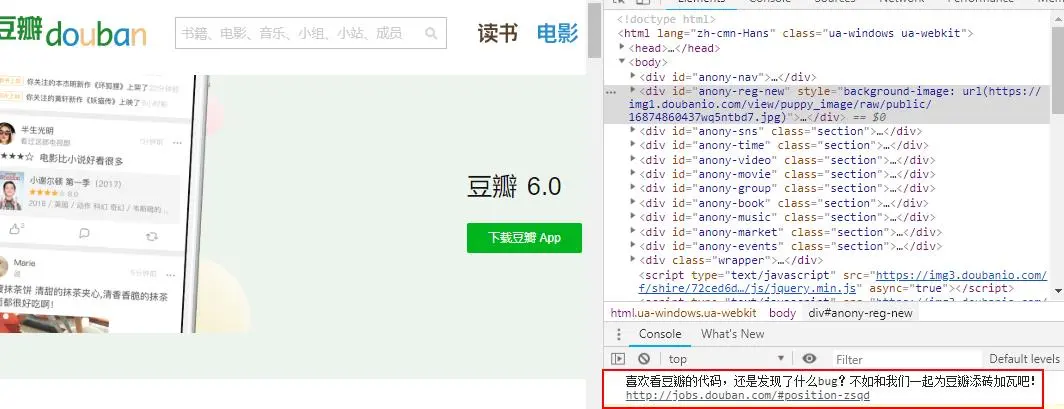Screen dimensions: 1064x409
Task: Show the console sidebar
Action: point(618,359)
